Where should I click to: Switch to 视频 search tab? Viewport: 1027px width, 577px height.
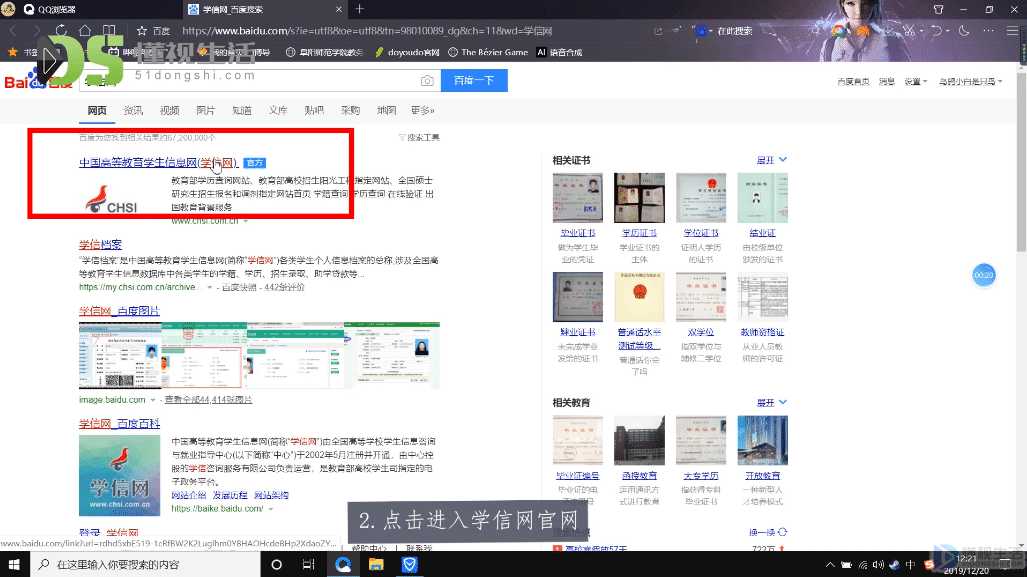point(170,110)
